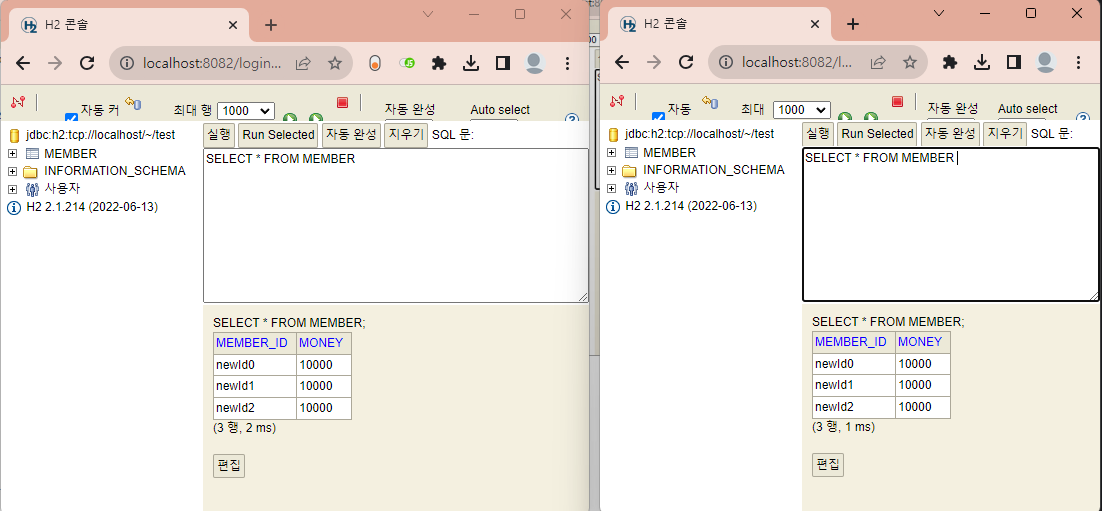Viewport: 1102px width, 511px height.
Task: Click the red stop icon in left window
Action: 342,103
